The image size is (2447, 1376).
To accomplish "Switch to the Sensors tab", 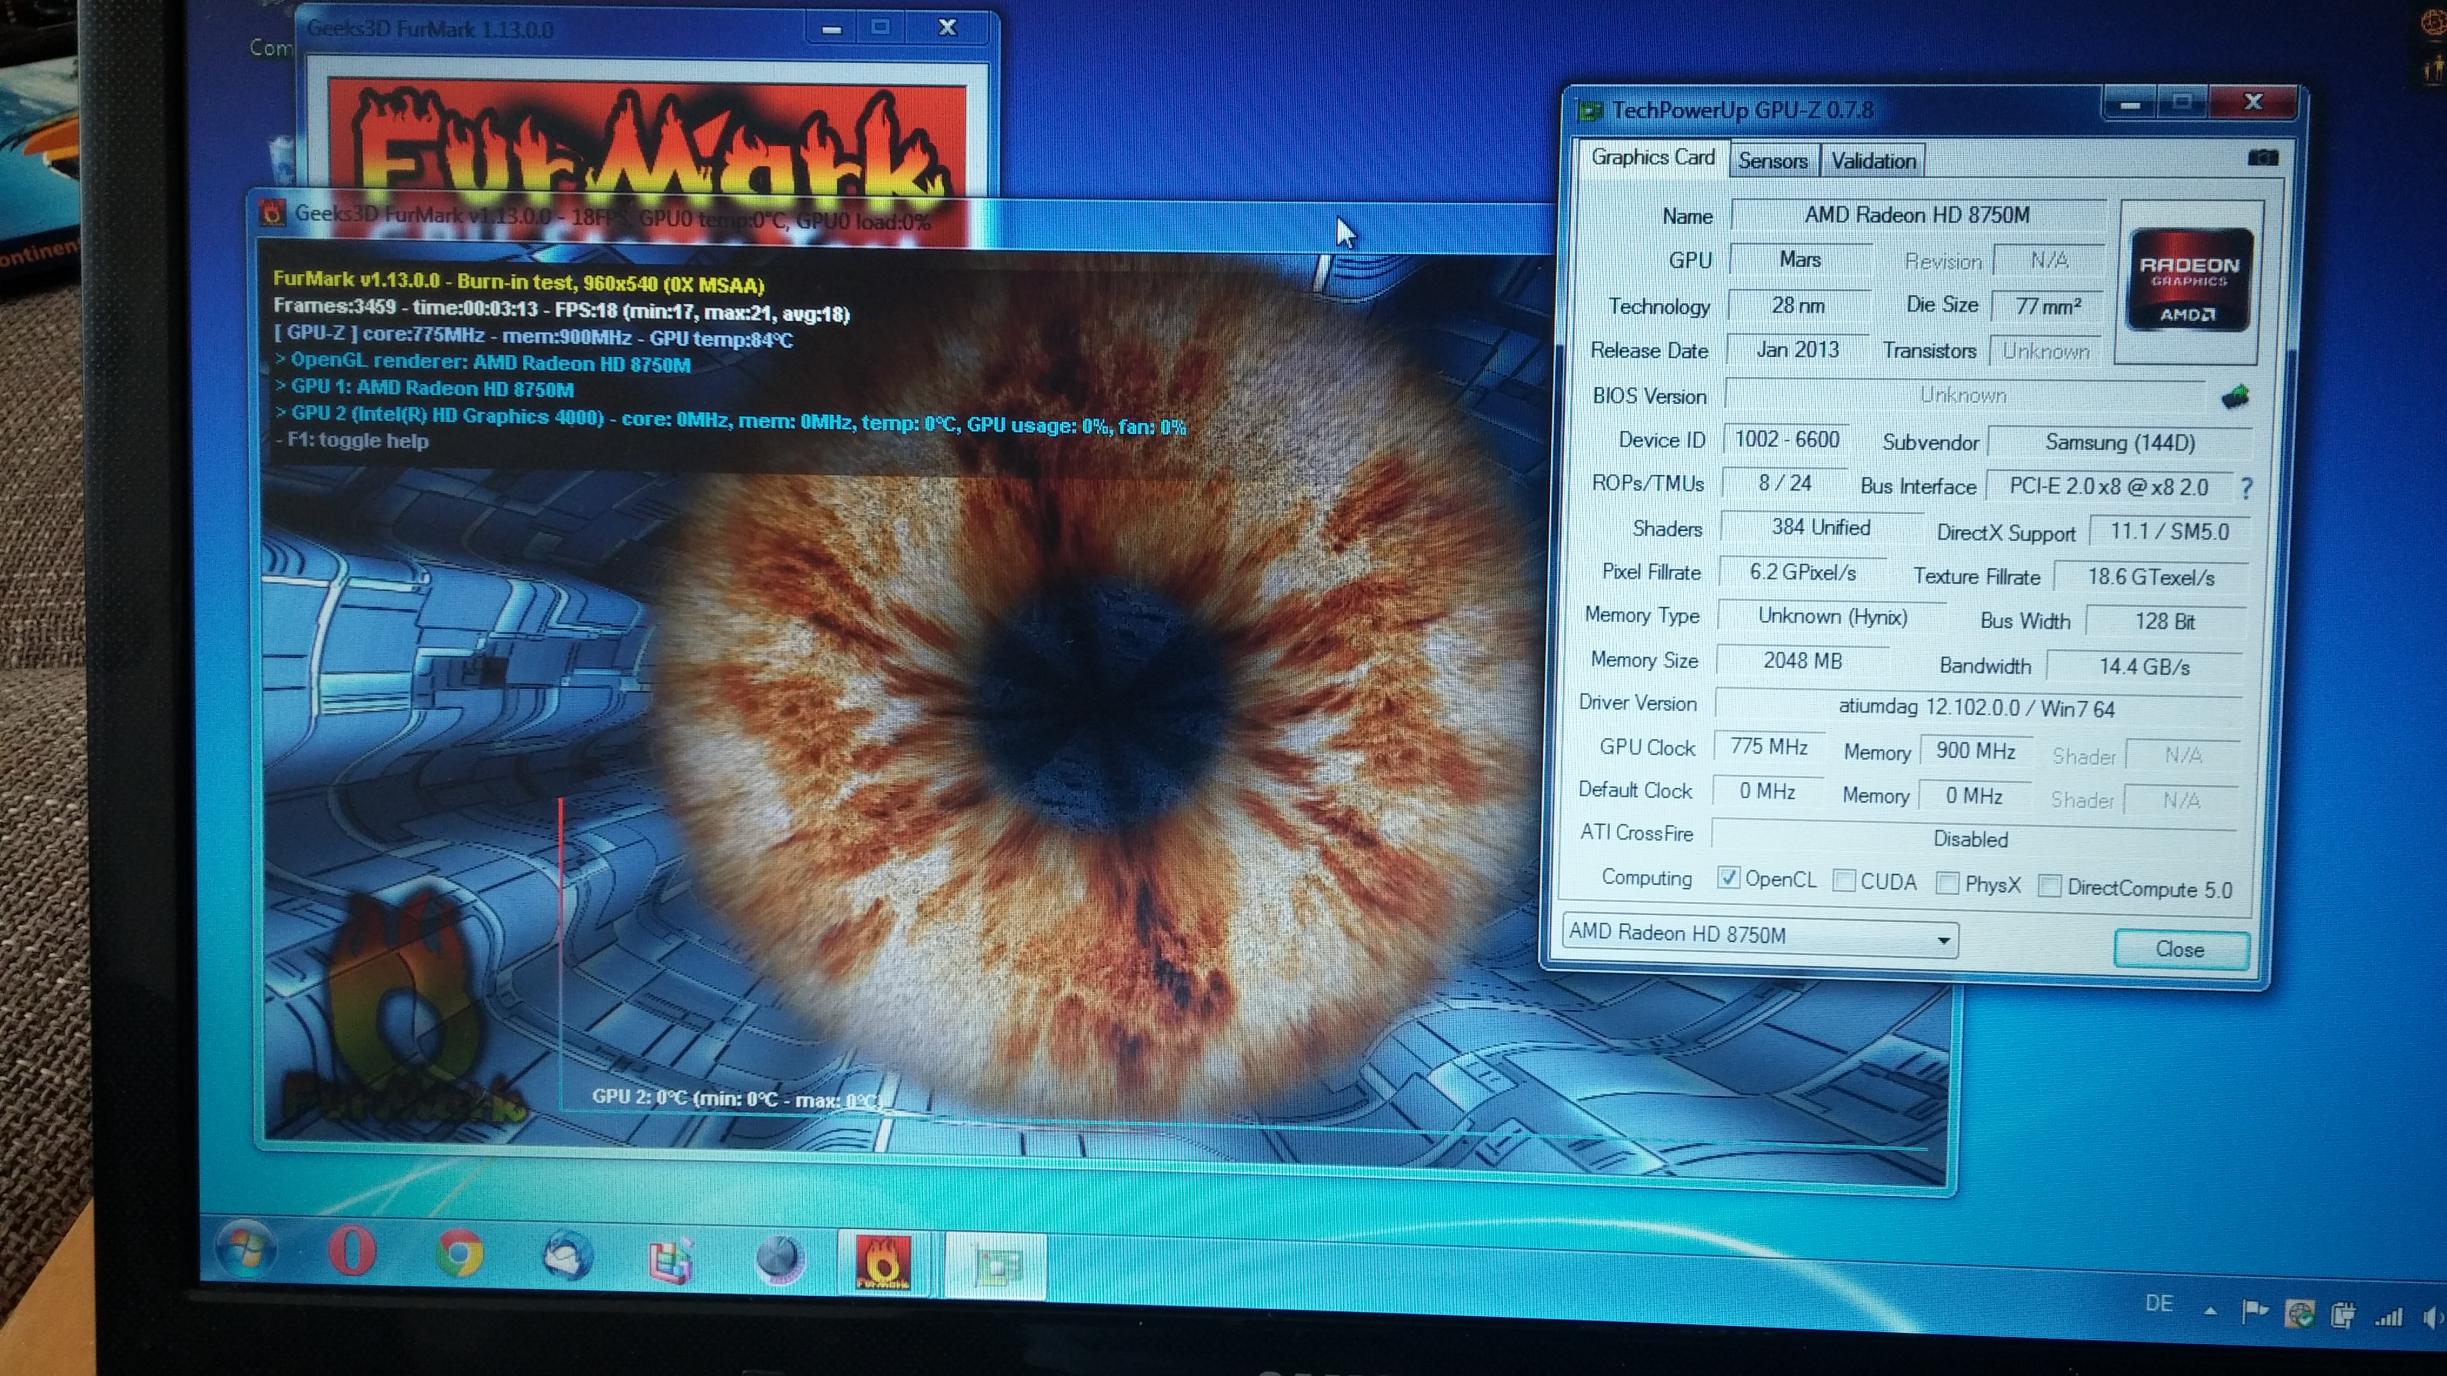I will 1772,161.
